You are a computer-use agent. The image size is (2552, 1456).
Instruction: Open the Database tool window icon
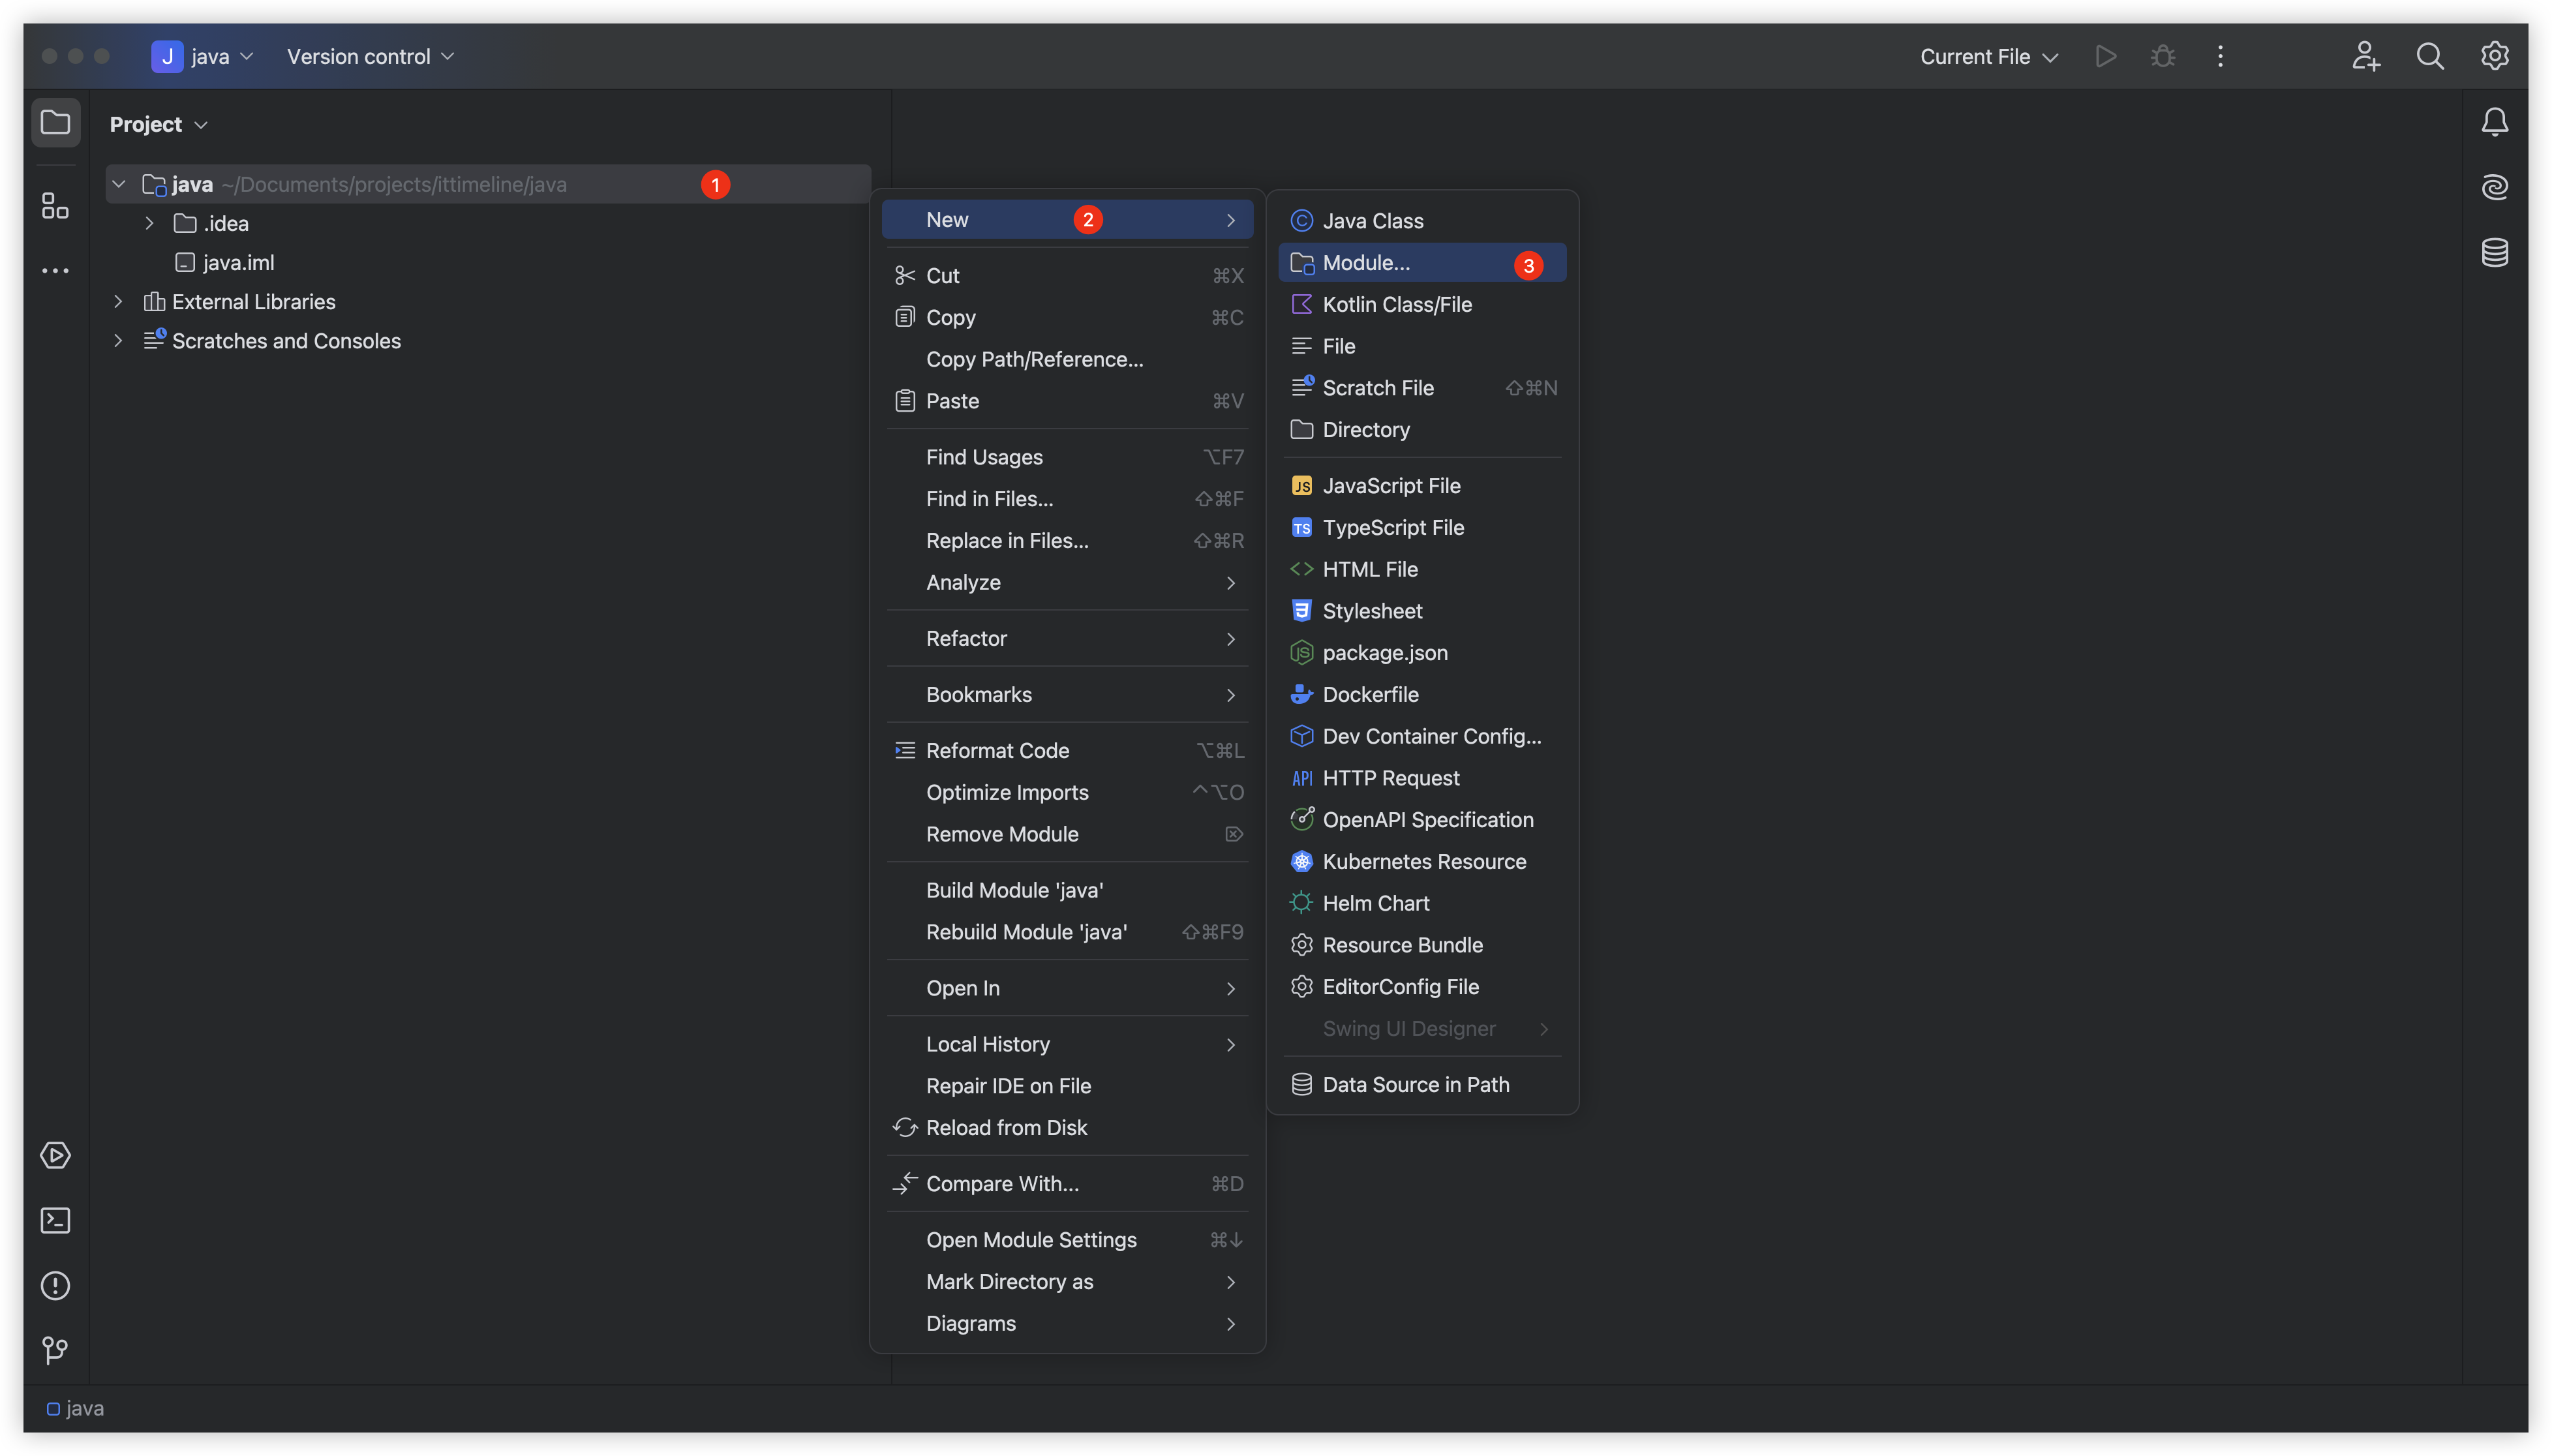click(2494, 252)
